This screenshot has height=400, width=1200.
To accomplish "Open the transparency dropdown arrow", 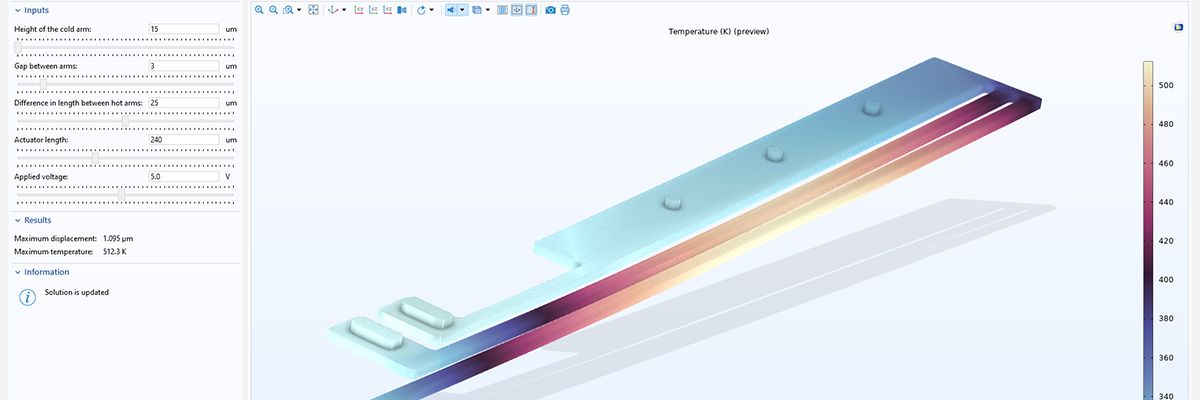I will [x=488, y=10].
